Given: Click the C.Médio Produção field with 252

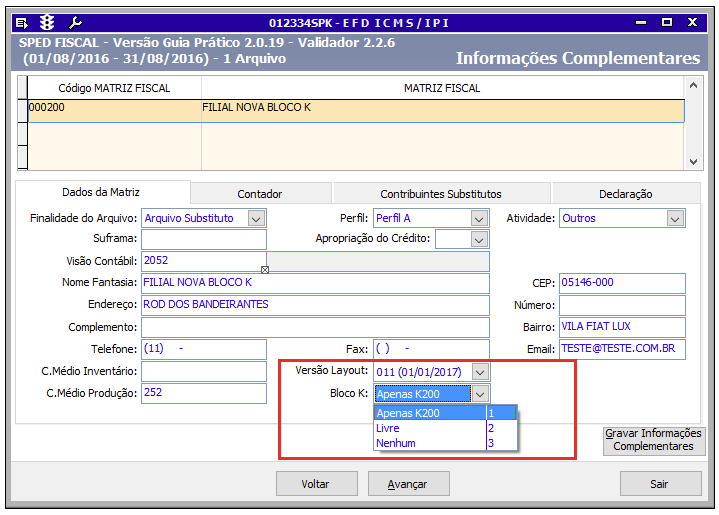Looking at the screenshot, I should (204, 393).
